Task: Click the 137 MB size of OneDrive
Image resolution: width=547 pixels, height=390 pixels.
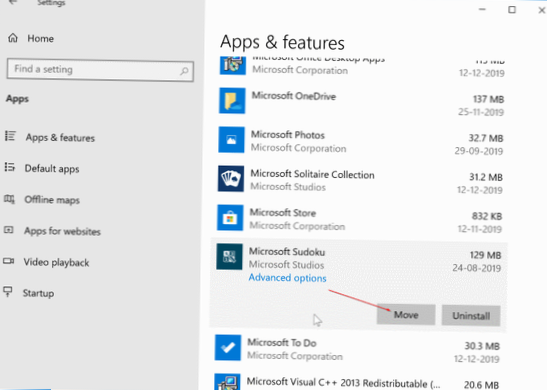Action: 488,99
